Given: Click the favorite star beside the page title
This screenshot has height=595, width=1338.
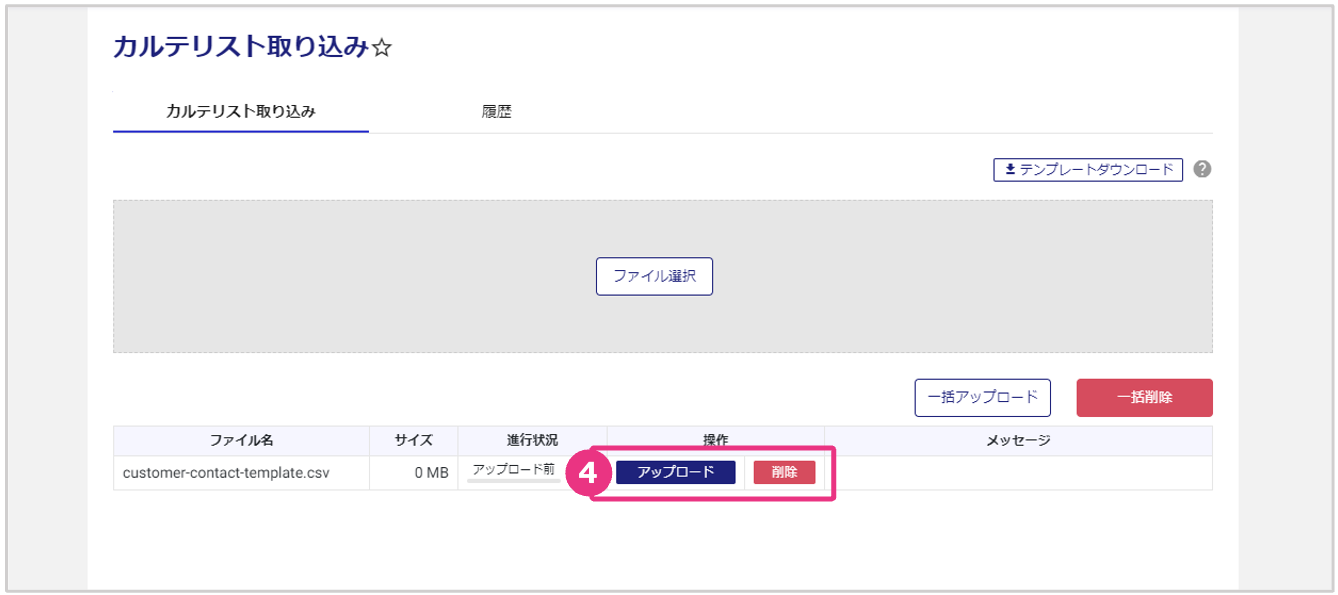Looking at the screenshot, I should pyautogui.click(x=382, y=49).
